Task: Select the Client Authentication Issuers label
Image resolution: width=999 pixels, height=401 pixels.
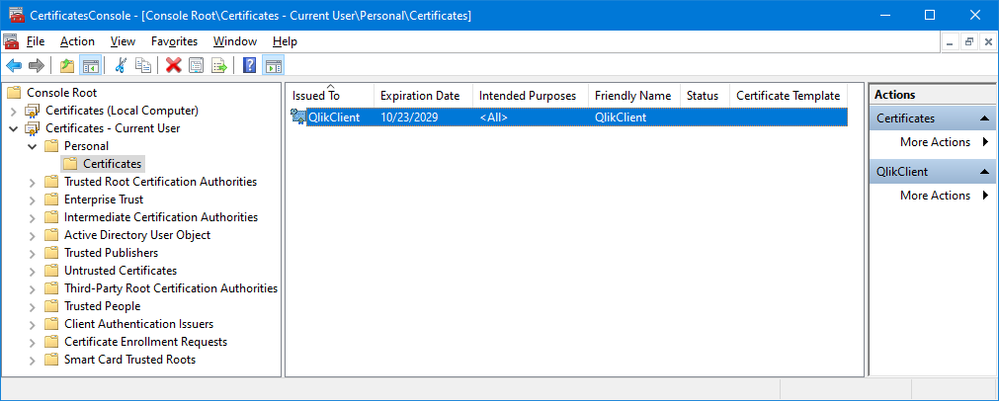Action: 139,324
